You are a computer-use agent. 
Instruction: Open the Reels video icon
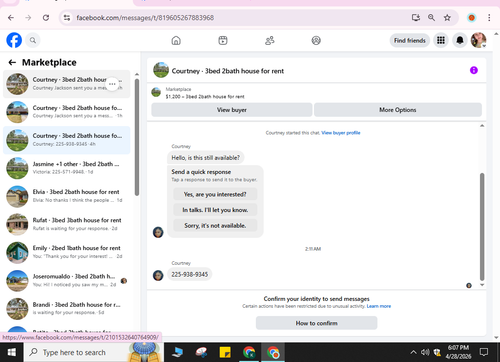(x=223, y=40)
